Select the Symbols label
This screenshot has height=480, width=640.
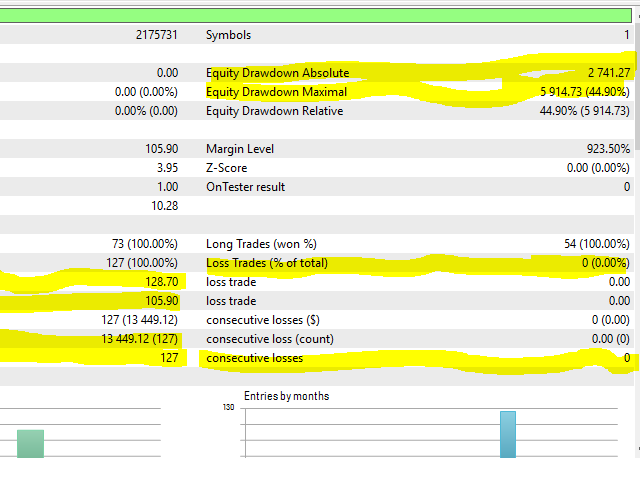tap(229, 35)
